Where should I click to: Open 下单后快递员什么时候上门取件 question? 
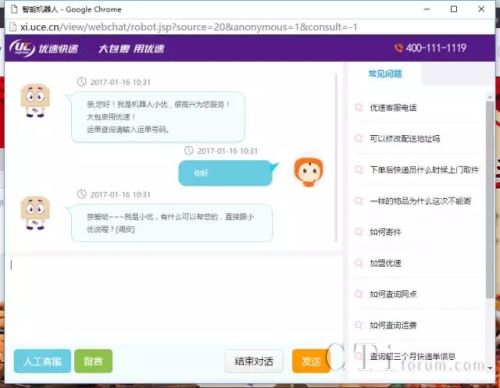pos(424,170)
